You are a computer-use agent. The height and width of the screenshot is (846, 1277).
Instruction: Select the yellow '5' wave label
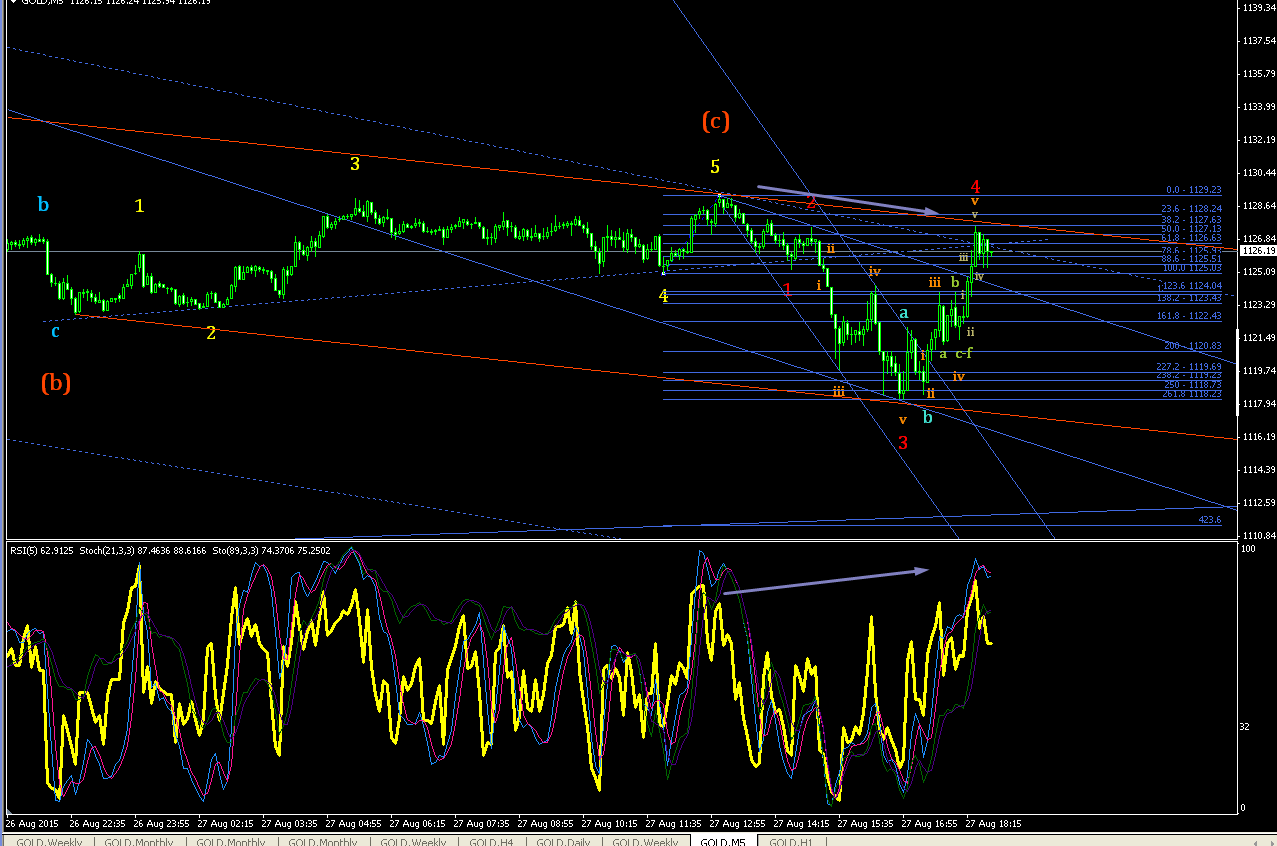[x=715, y=166]
